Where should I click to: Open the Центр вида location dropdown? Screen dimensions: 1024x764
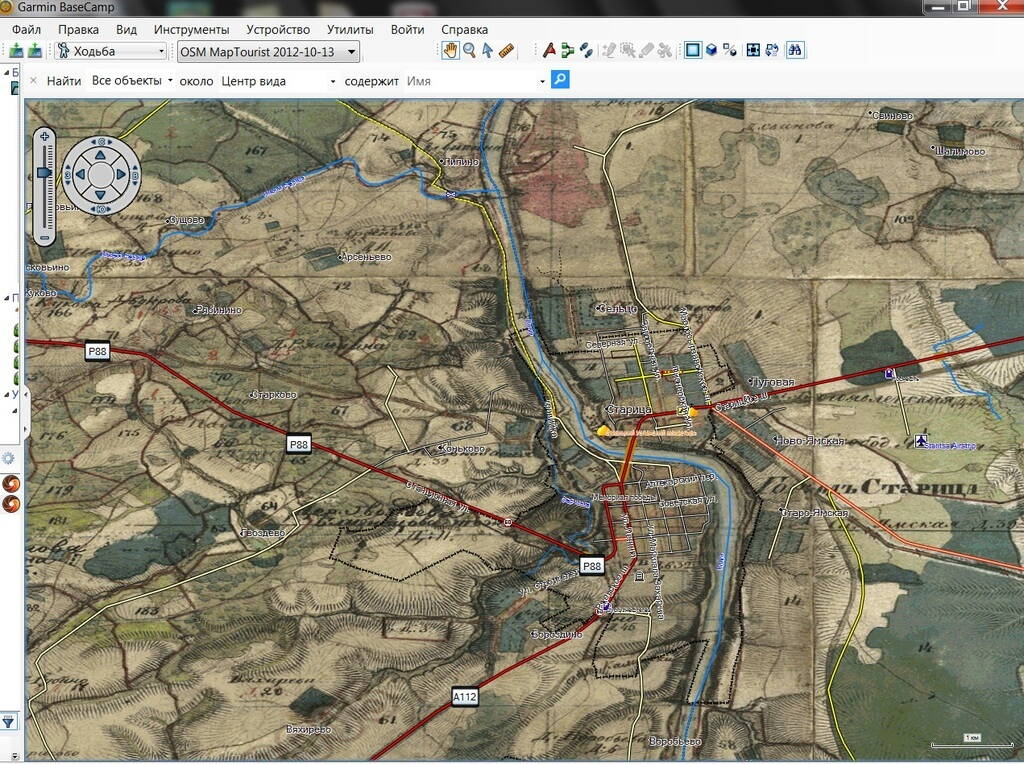point(278,81)
